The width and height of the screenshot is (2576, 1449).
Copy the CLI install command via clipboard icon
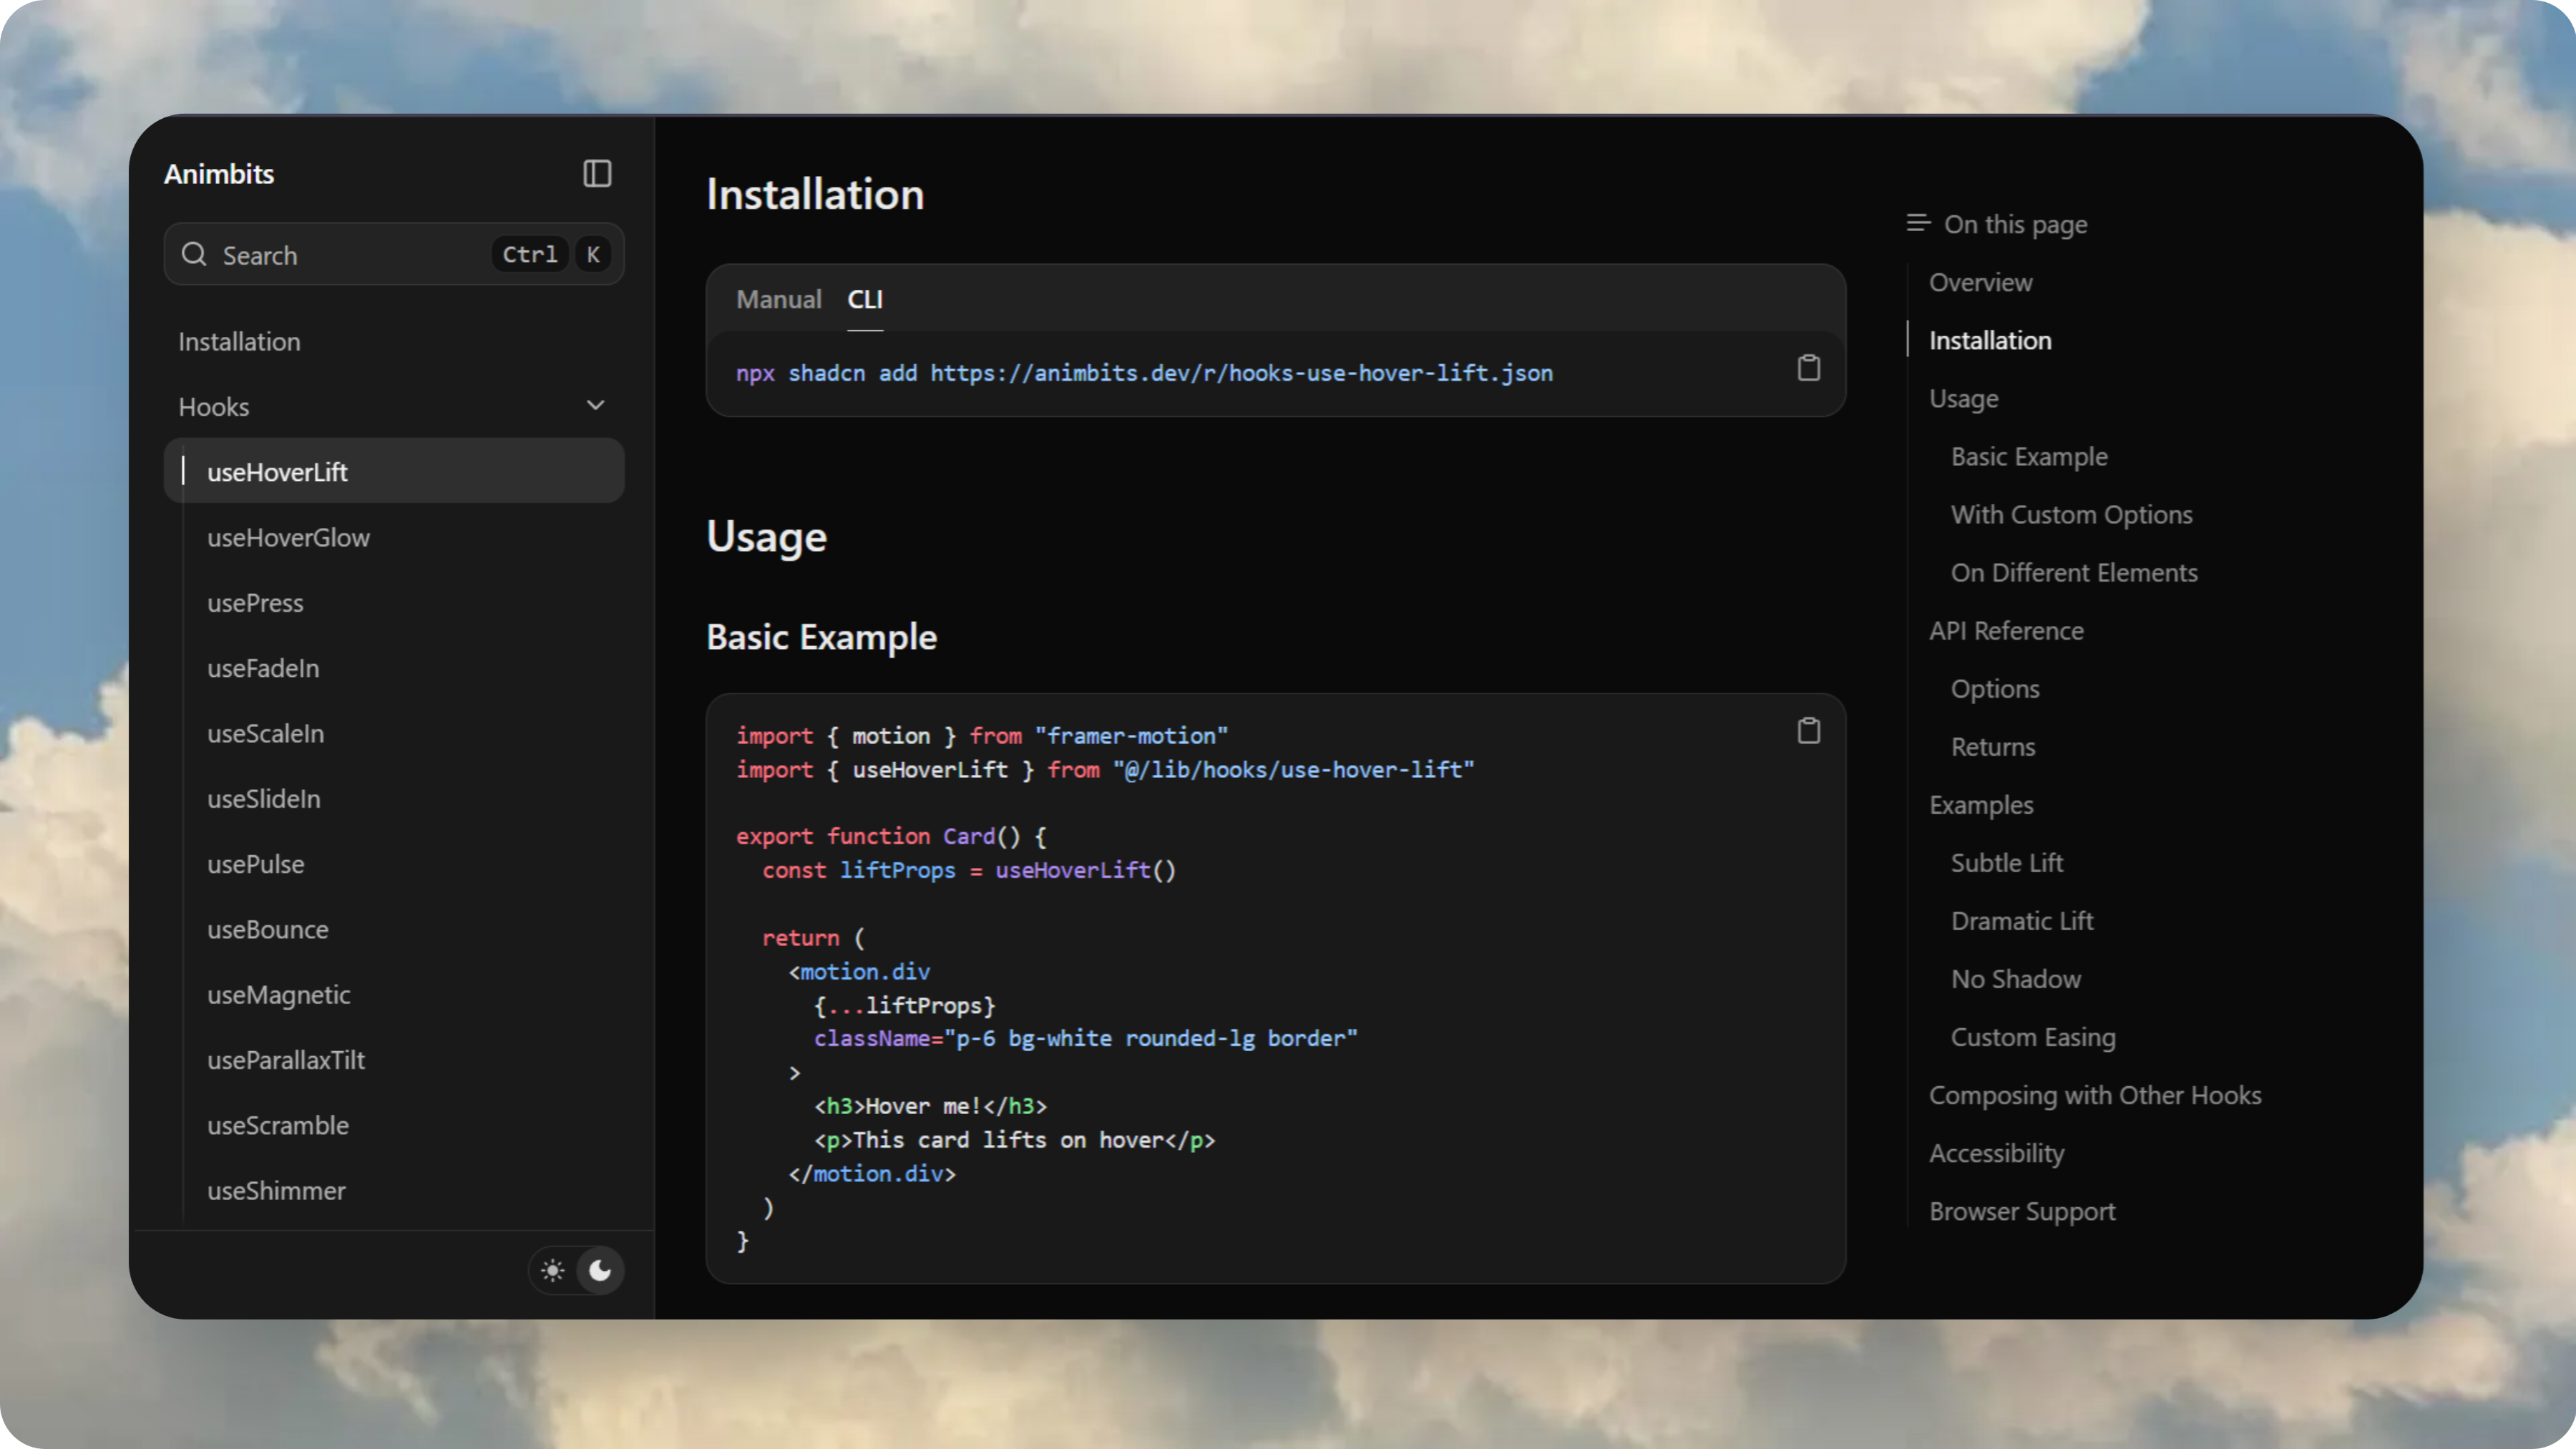pos(1808,368)
